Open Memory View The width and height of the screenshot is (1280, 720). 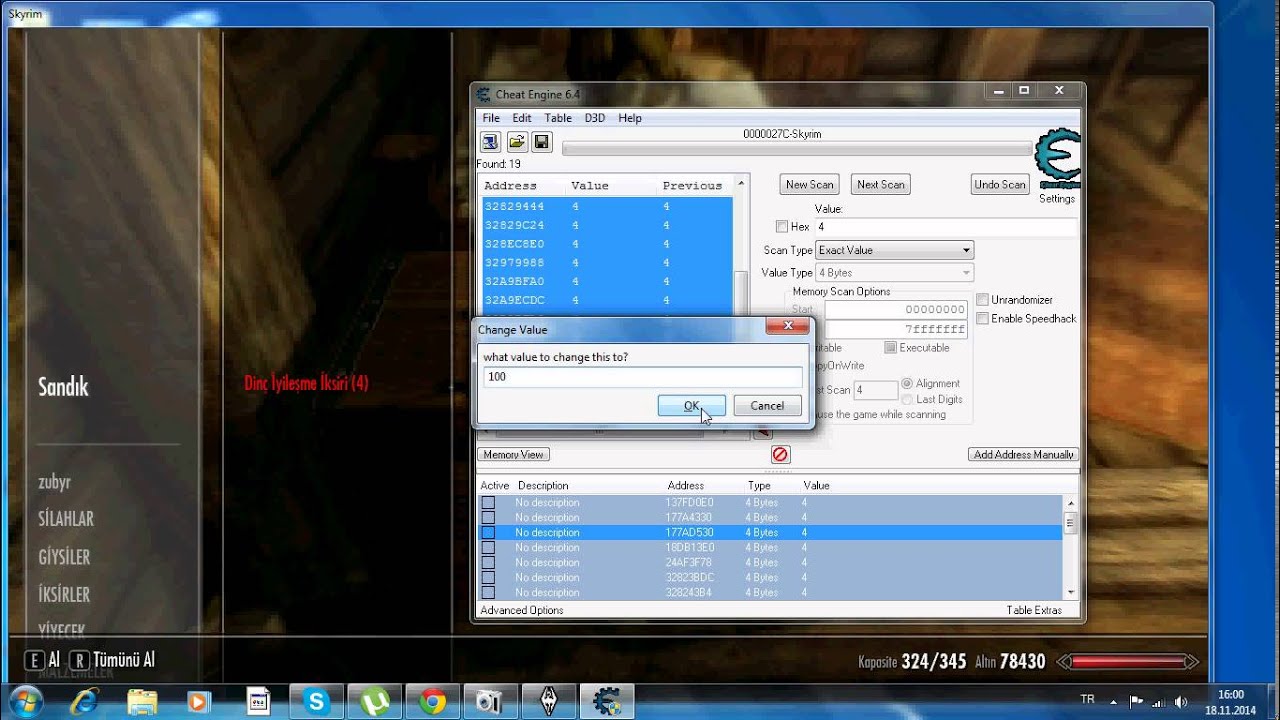point(513,455)
